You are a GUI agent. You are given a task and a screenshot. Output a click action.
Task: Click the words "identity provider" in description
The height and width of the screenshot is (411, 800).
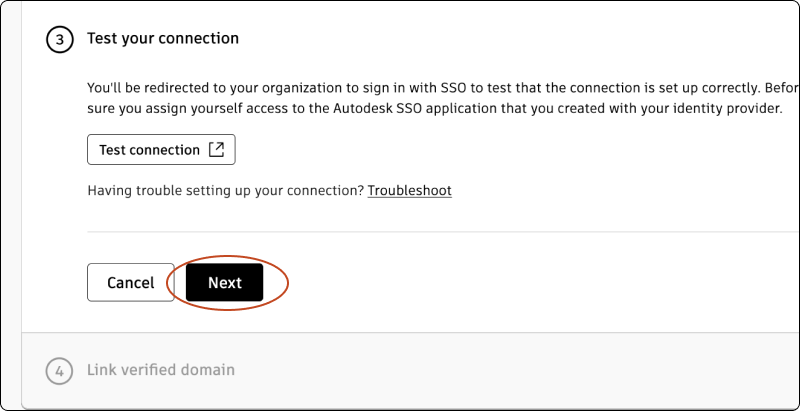click(x=729, y=108)
